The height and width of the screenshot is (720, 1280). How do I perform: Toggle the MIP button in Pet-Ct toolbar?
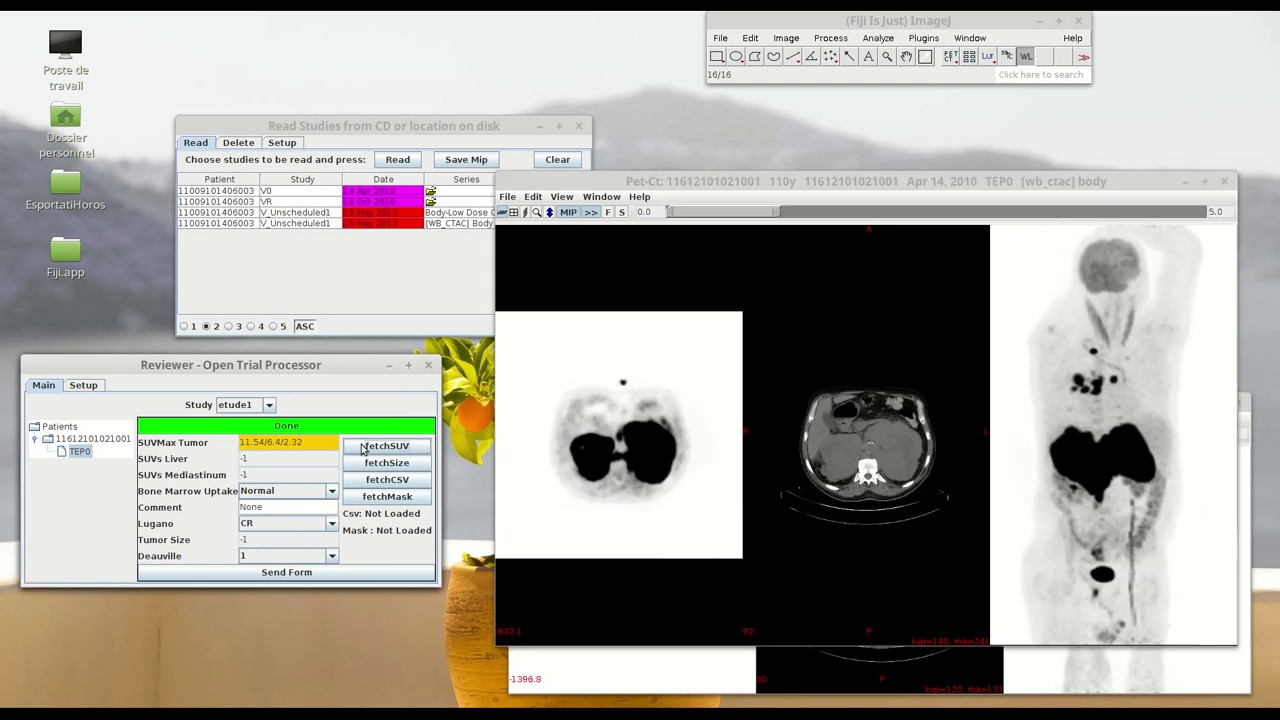[568, 212]
